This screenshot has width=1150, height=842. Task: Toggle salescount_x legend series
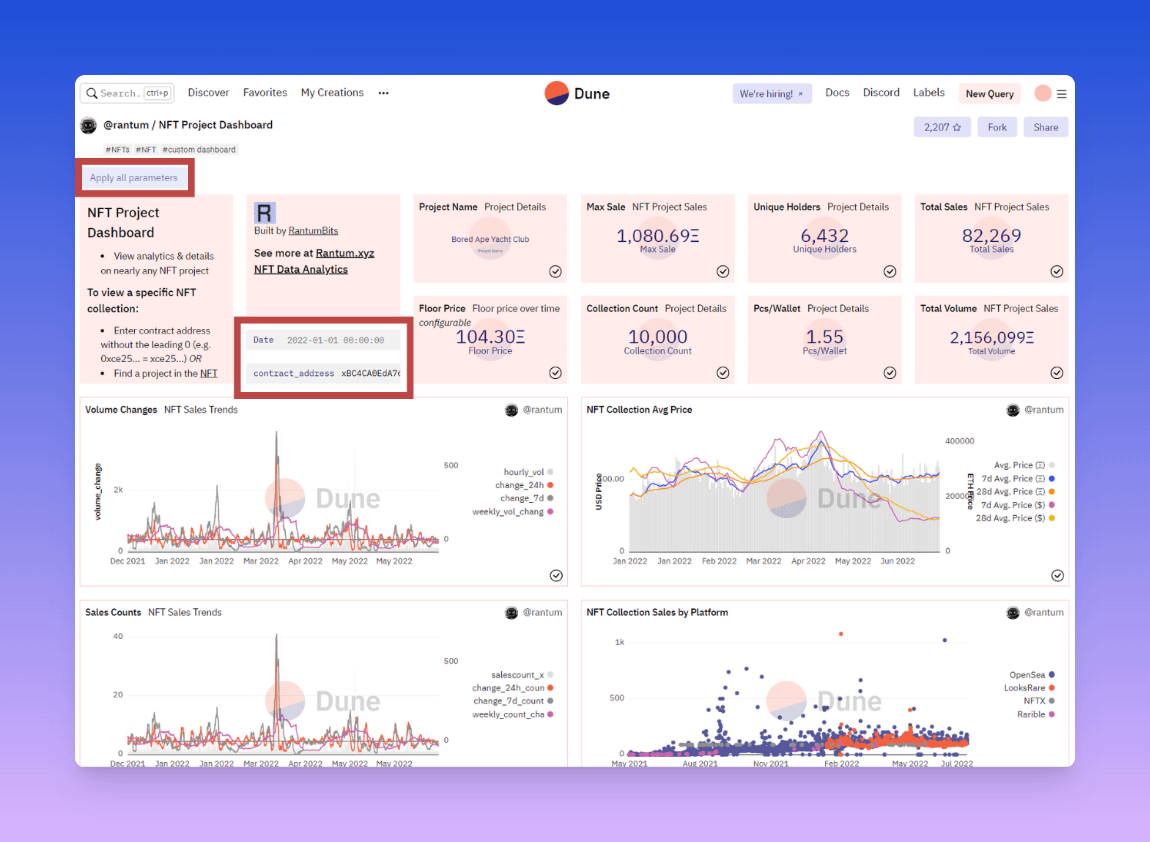522,675
